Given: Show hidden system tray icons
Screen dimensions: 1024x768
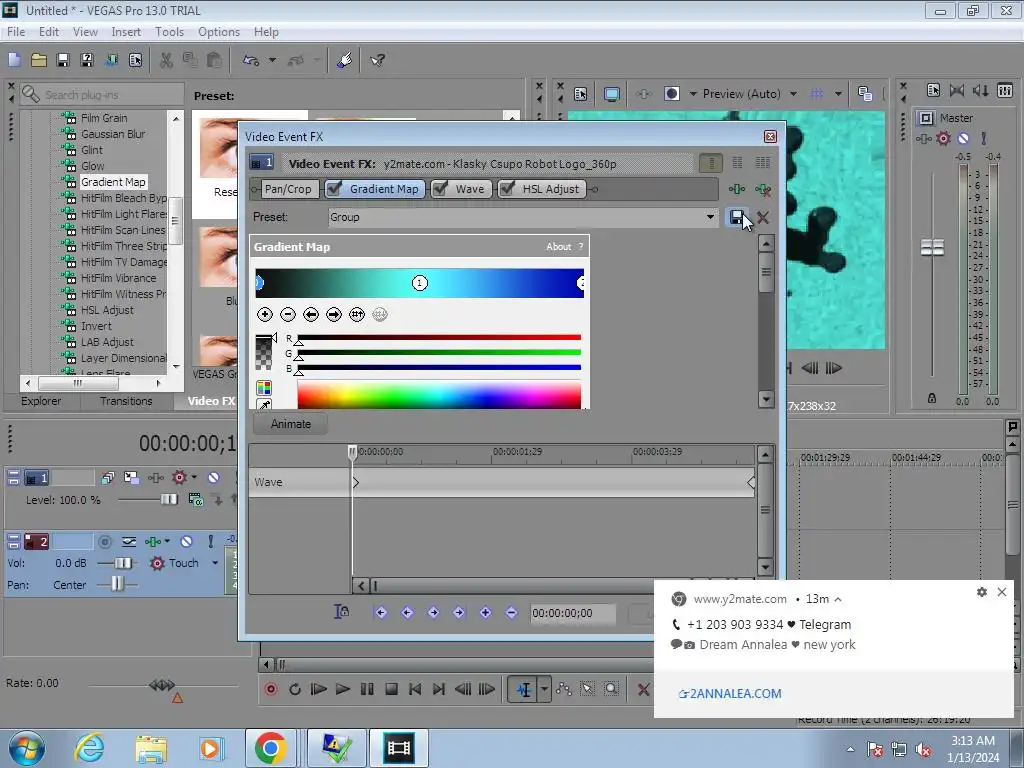Looking at the screenshot, I should click(x=850, y=749).
